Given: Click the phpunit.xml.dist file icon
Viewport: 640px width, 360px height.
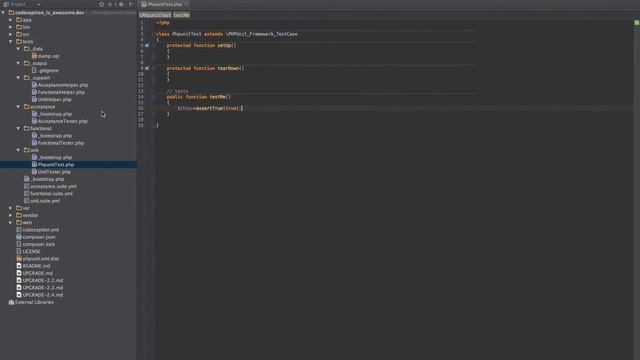Looking at the screenshot, I should (19, 258).
